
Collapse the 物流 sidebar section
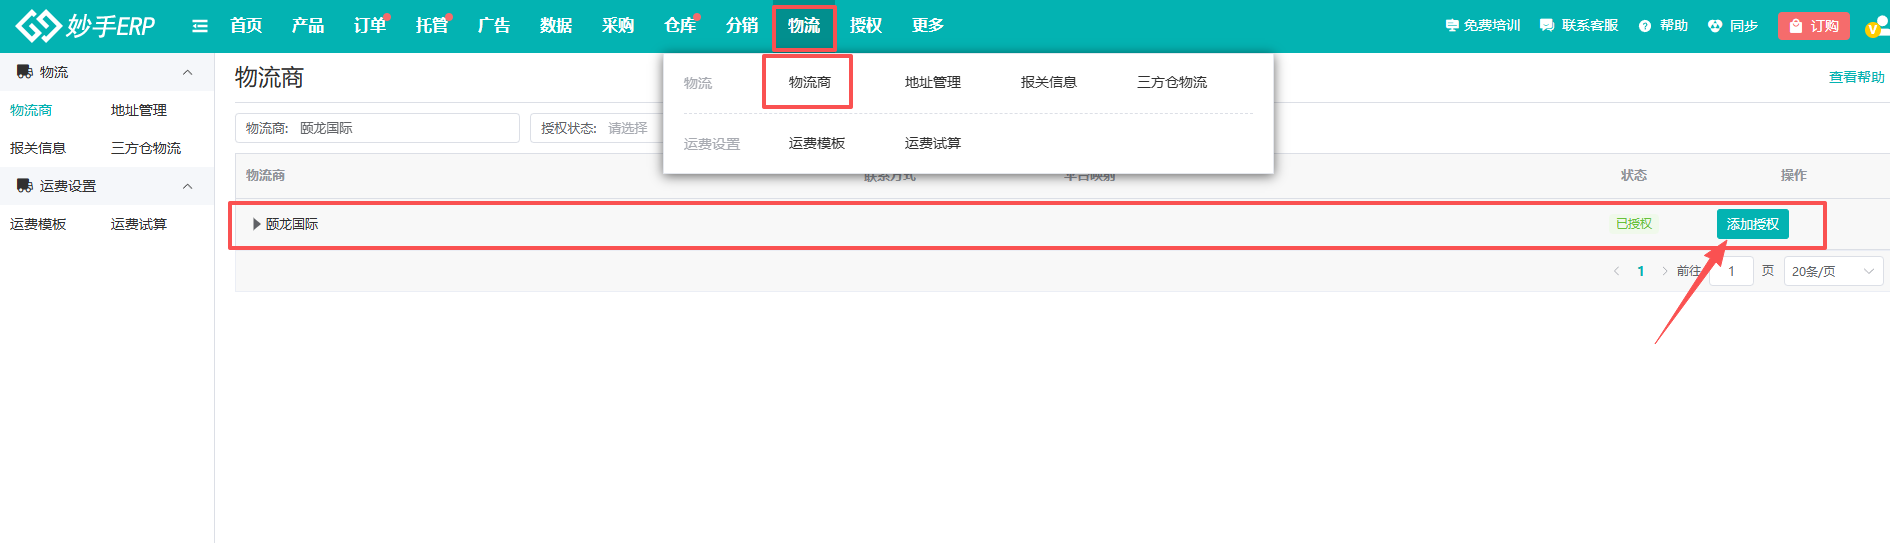click(x=187, y=72)
